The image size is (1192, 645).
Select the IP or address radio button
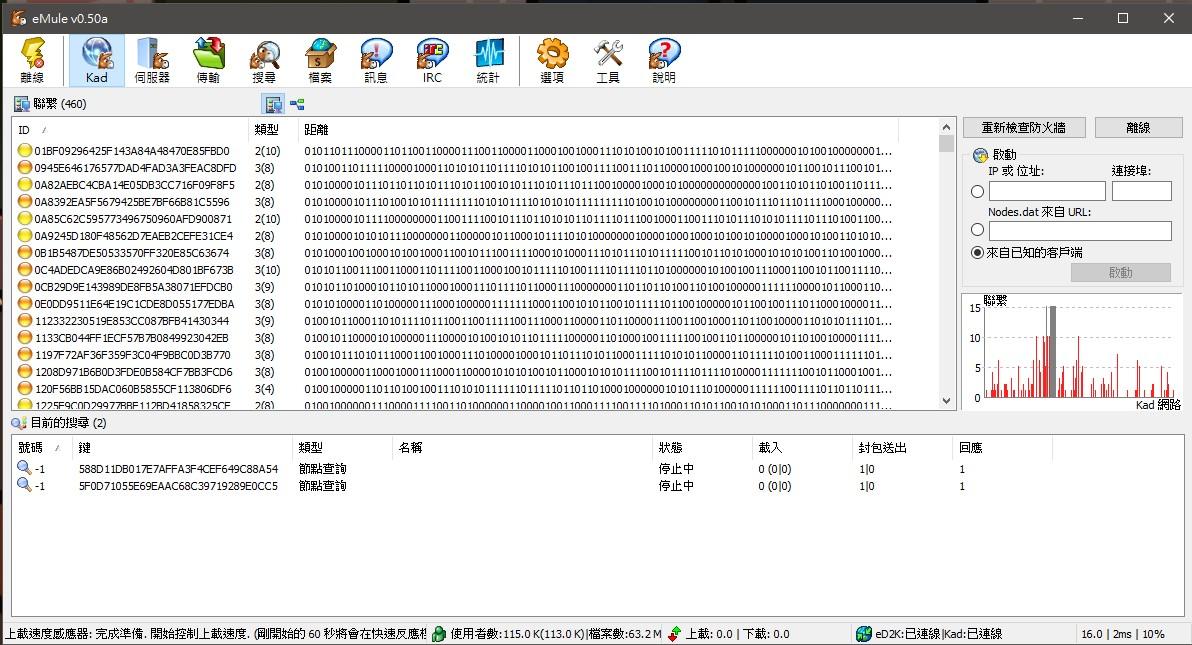(978, 192)
